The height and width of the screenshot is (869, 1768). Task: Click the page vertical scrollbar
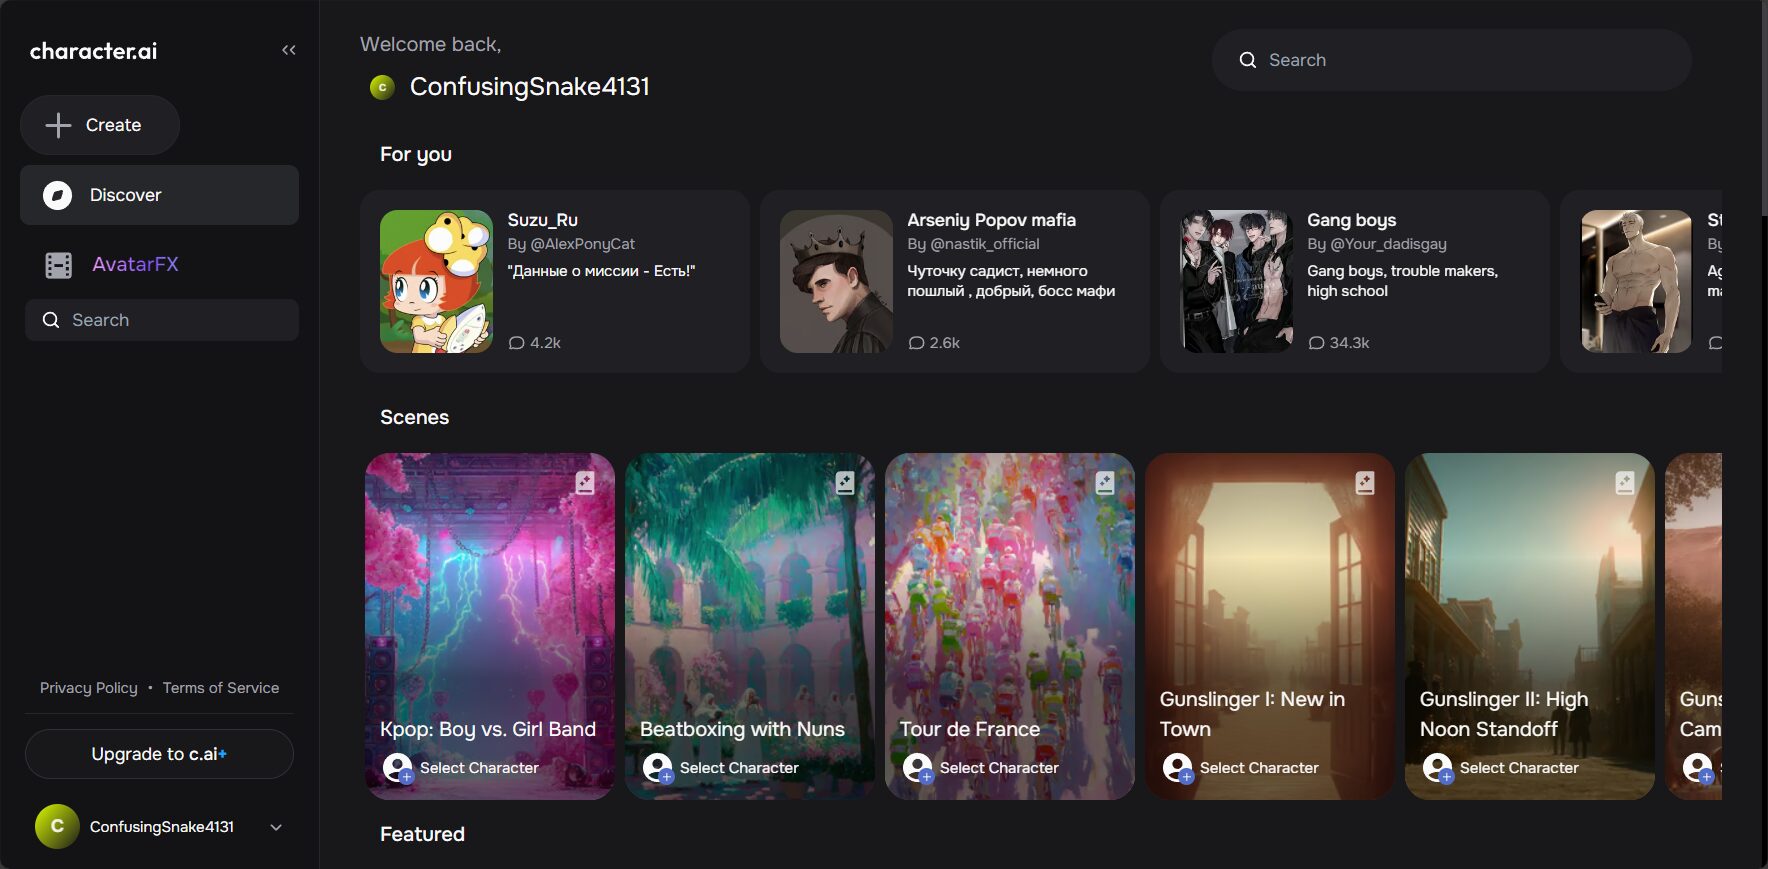pos(1764,107)
